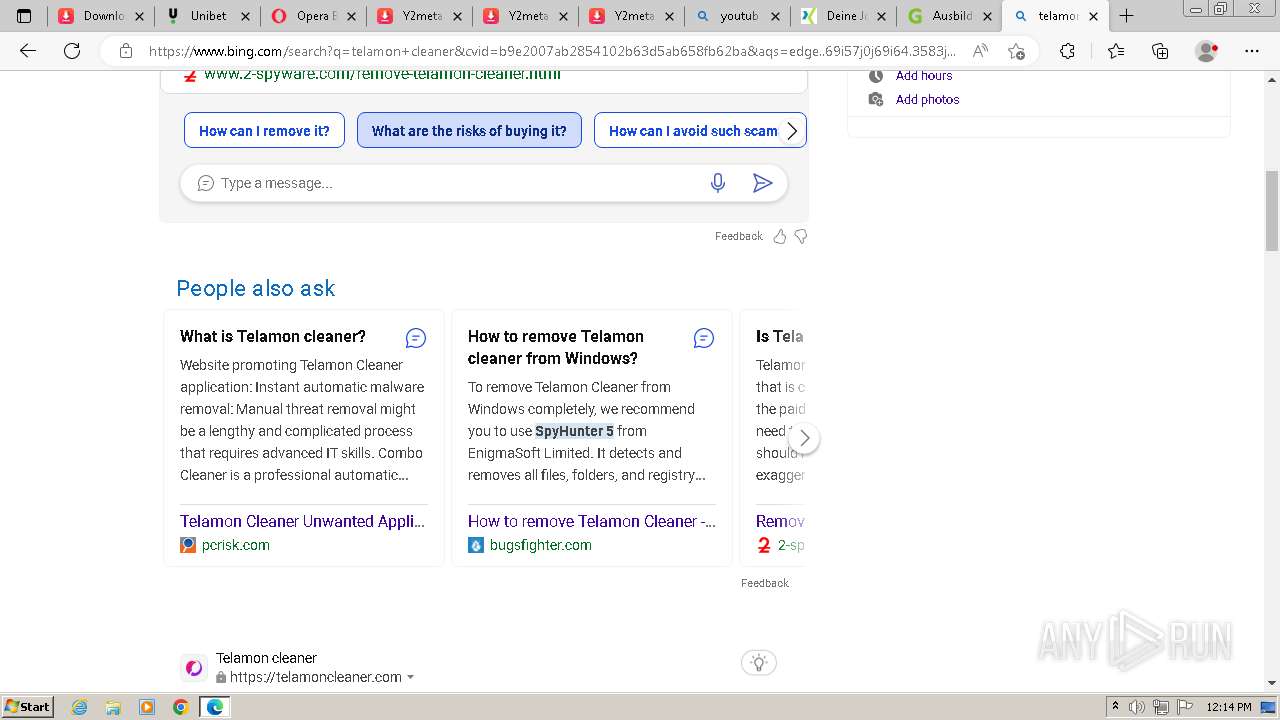
Task: Give thumbs up feedback
Action: (780, 236)
